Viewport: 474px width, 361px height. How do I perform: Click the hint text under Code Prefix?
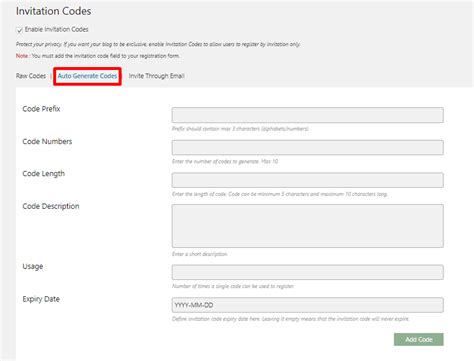tap(240, 129)
